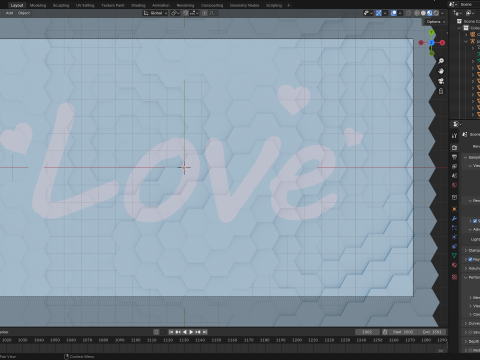This screenshot has height=360, width=480.
Task: Toggle show gizmo button in header
Action: pos(379,13)
